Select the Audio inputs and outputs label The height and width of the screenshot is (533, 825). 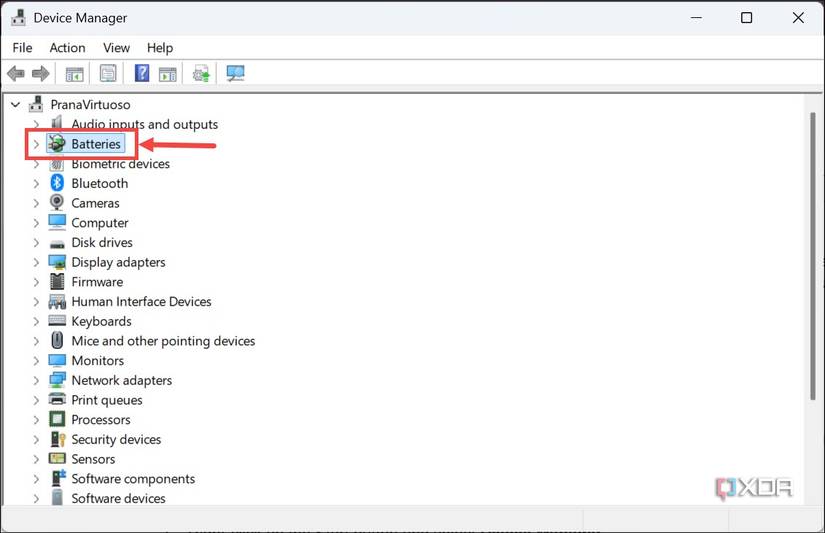tap(145, 124)
